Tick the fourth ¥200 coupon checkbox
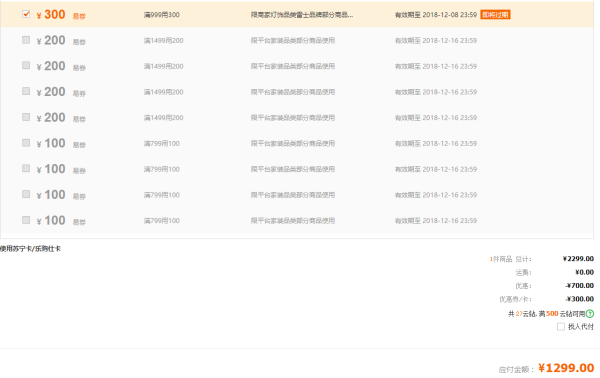This screenshot has height=378, width=600. tap(26, 117)
